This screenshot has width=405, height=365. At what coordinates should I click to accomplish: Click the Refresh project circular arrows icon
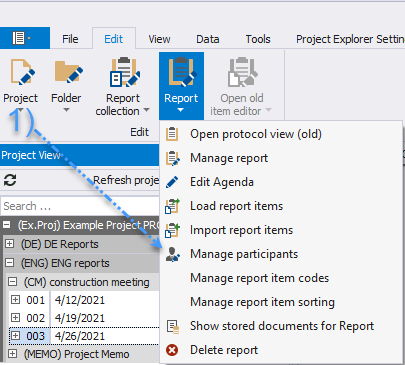pyautogui.click(x=10, y=180)
